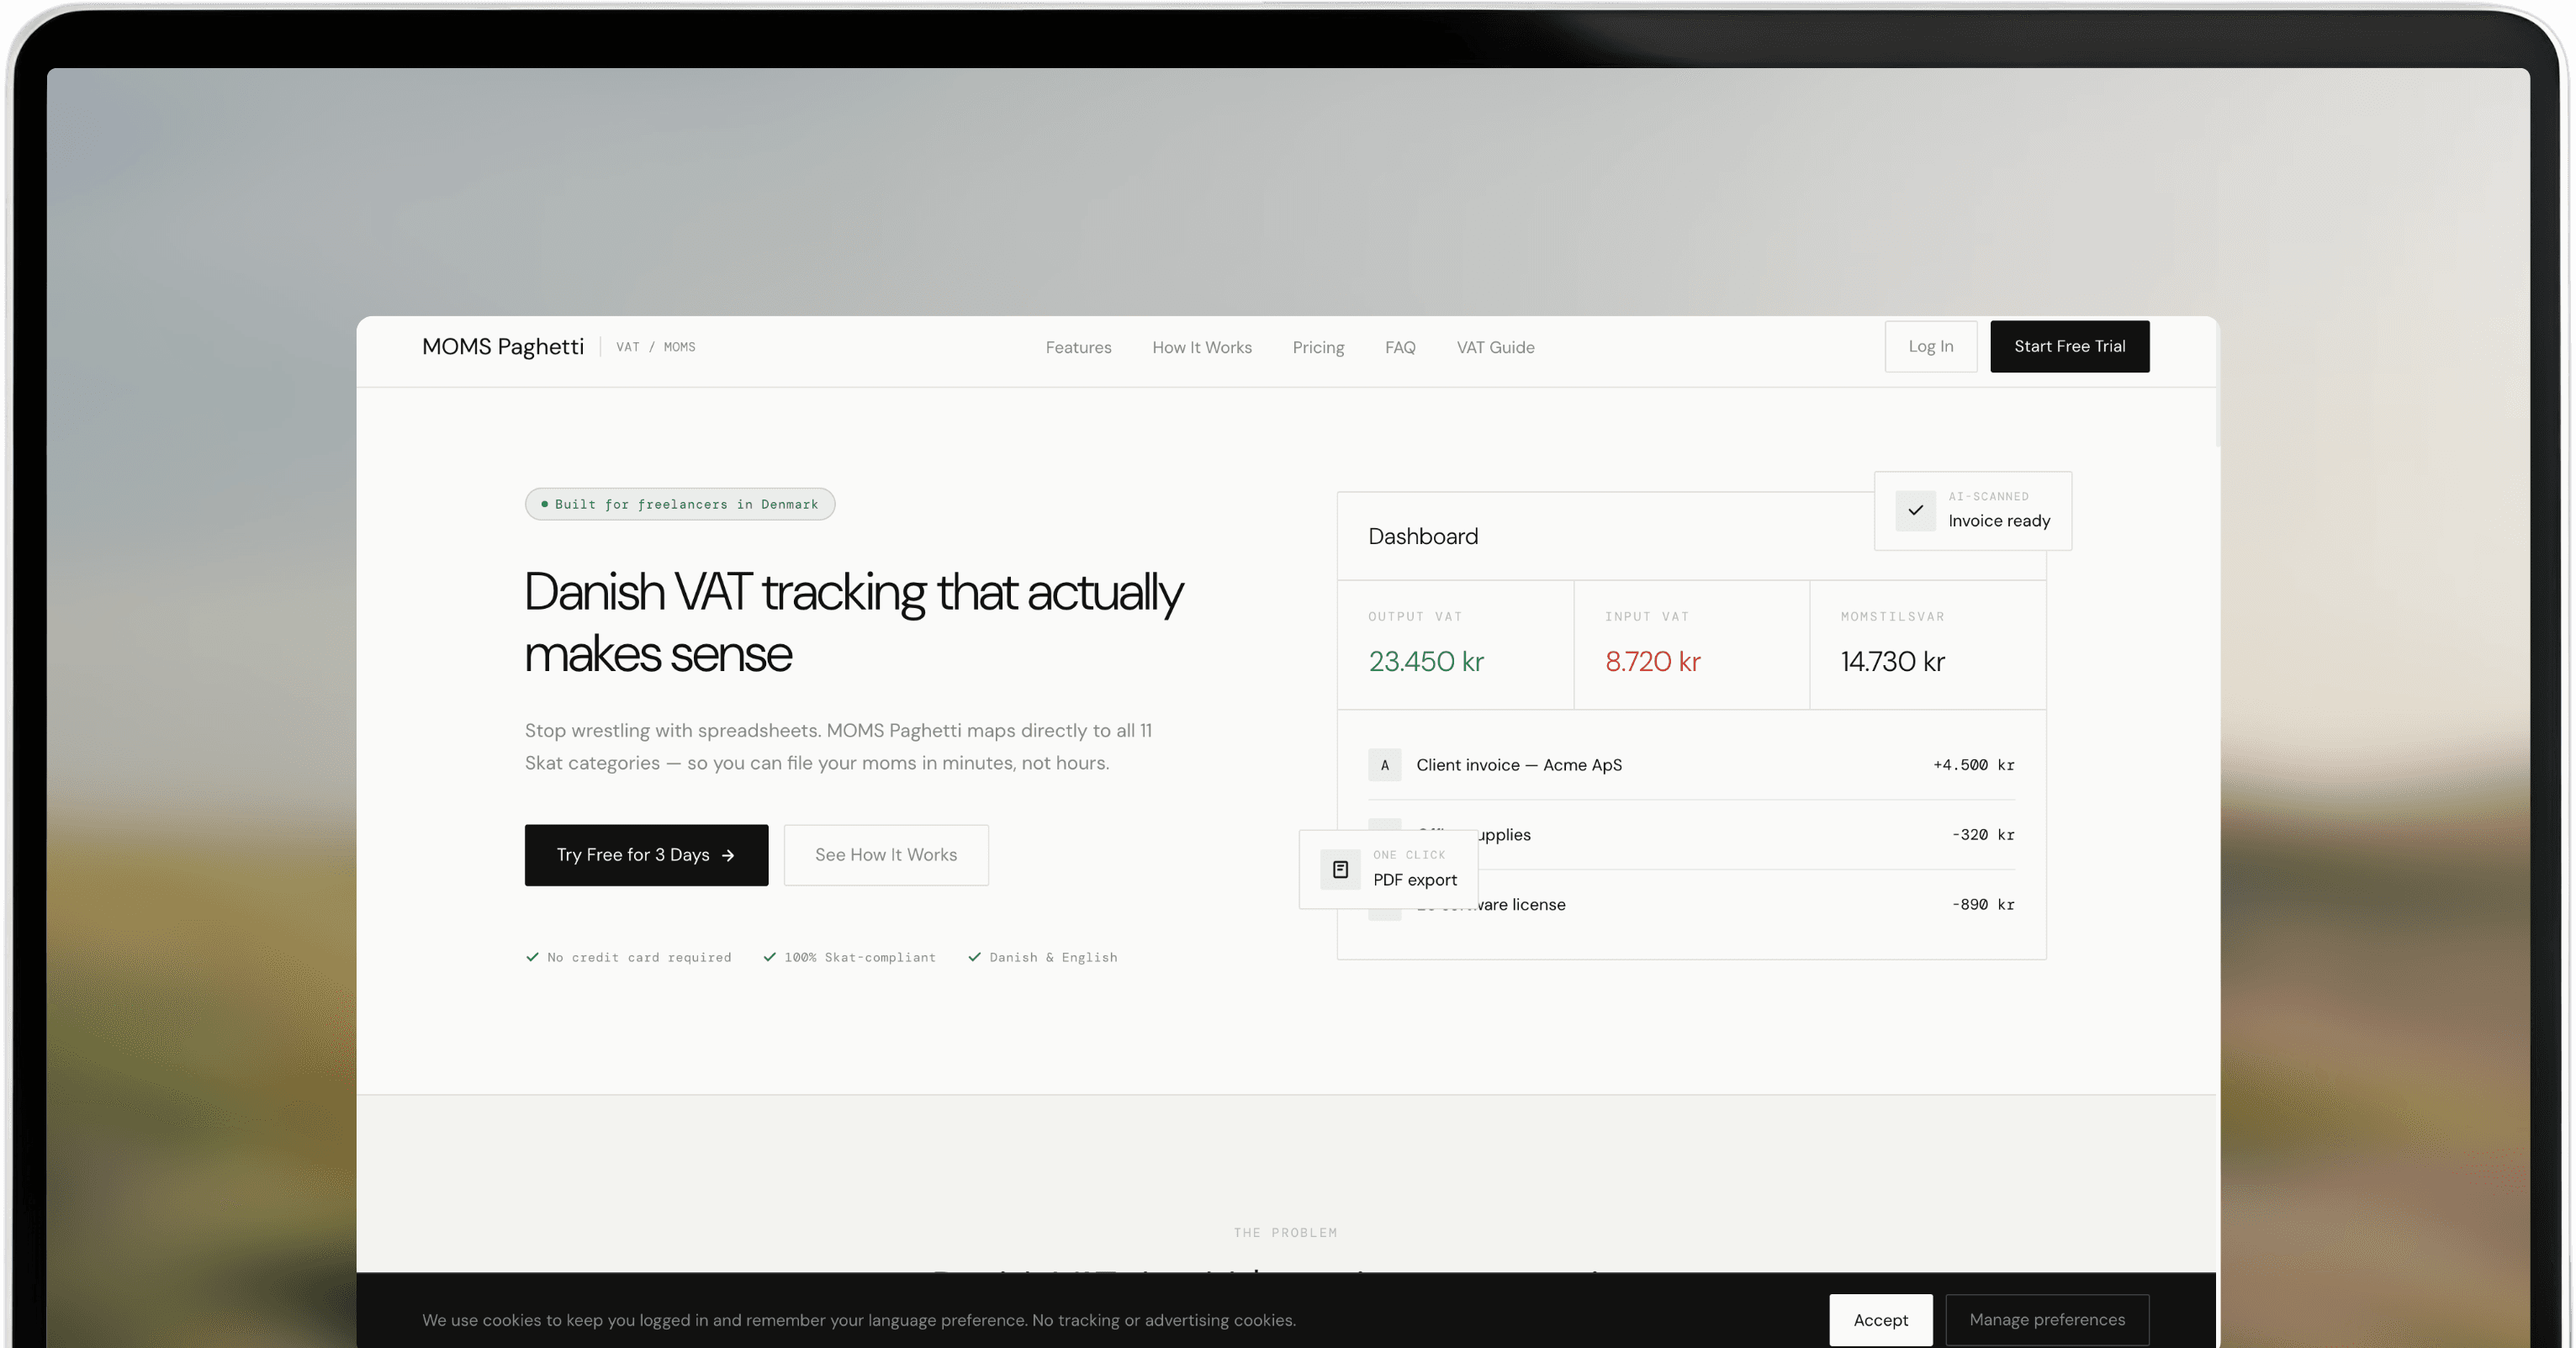This screenshot has height=1348, width=2576.
Task: Click Start Free Trial button
Action: pyautogui.click(x=2068, y=346)
